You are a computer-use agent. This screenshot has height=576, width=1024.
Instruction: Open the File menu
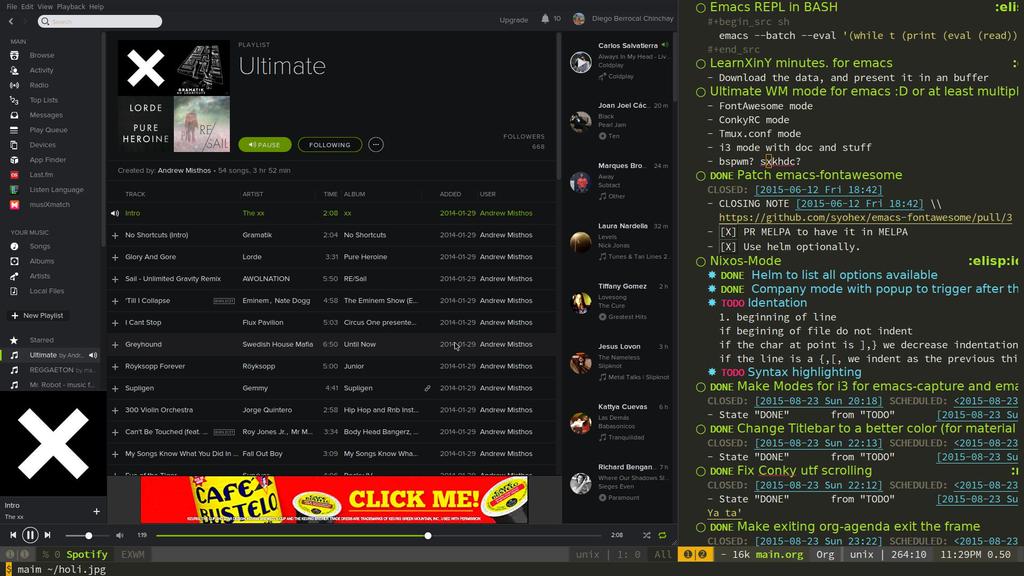click(11, 7)
